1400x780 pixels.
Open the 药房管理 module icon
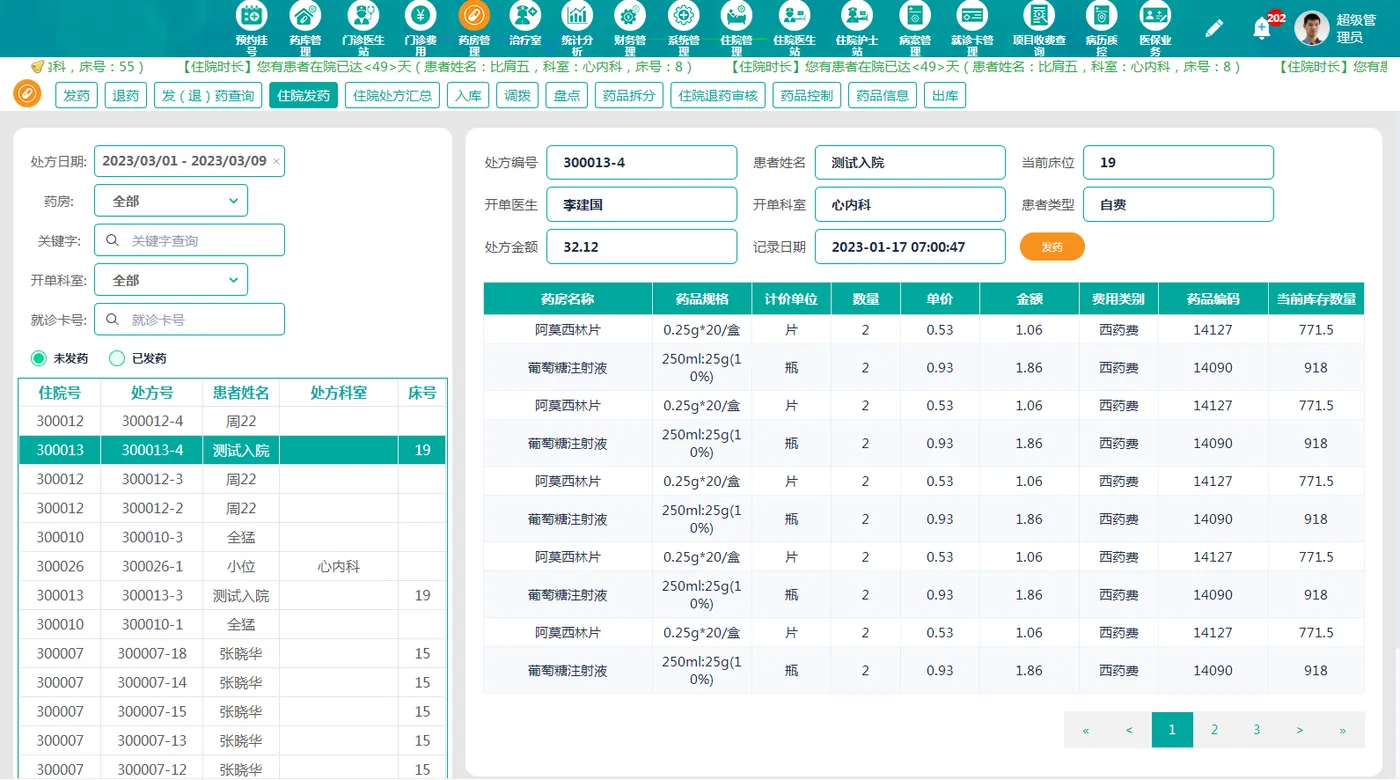pyautogui.click(x=474, y=16)
